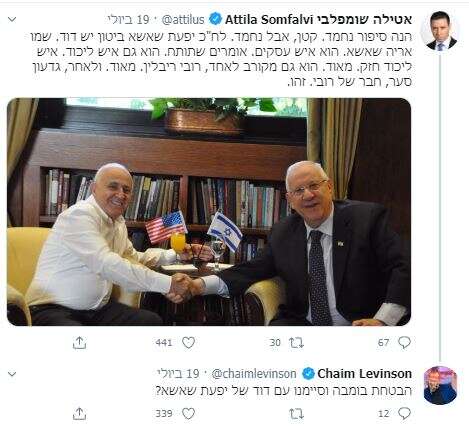The image size is (469, 426).
Task: Retweet Chaim Levinson's reply
Action: (296, 414)
